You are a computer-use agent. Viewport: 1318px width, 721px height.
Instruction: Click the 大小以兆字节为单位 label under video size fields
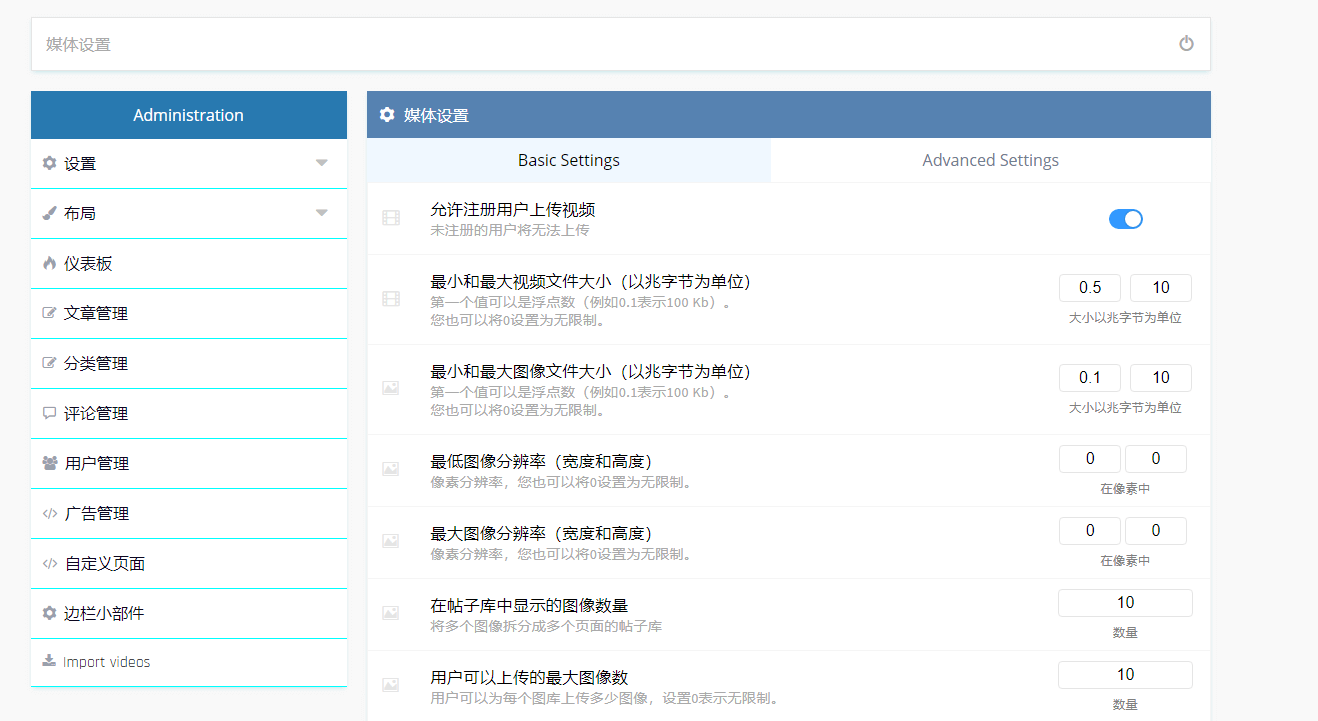point(1125,318)
